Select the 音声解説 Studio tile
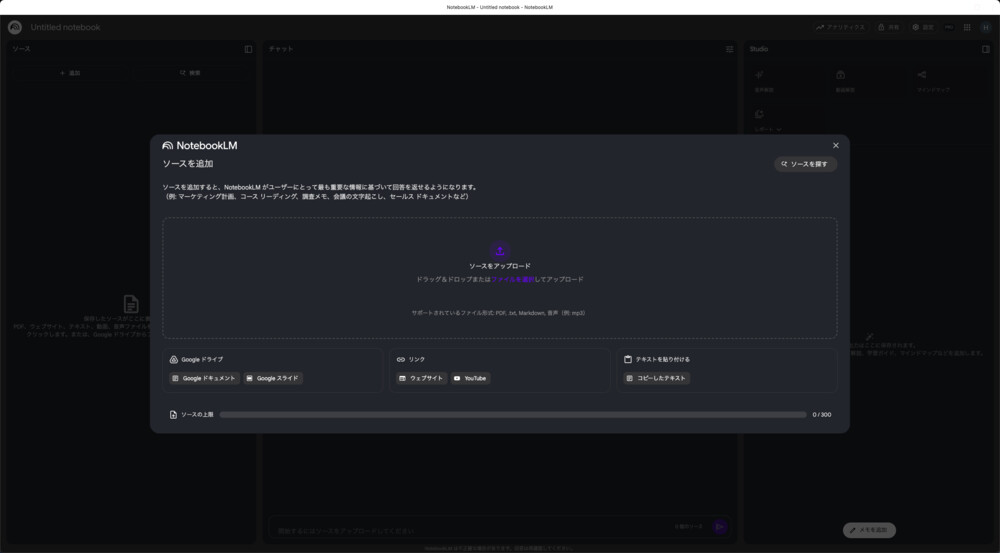Viewport: 1000px width, 553px height. (x=786, y=82)
